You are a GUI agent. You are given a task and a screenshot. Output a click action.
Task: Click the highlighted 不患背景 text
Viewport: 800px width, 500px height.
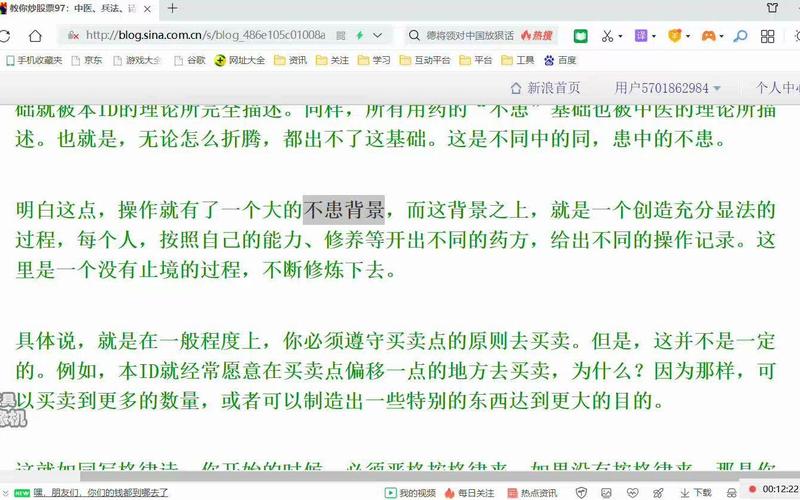(344, 210)
